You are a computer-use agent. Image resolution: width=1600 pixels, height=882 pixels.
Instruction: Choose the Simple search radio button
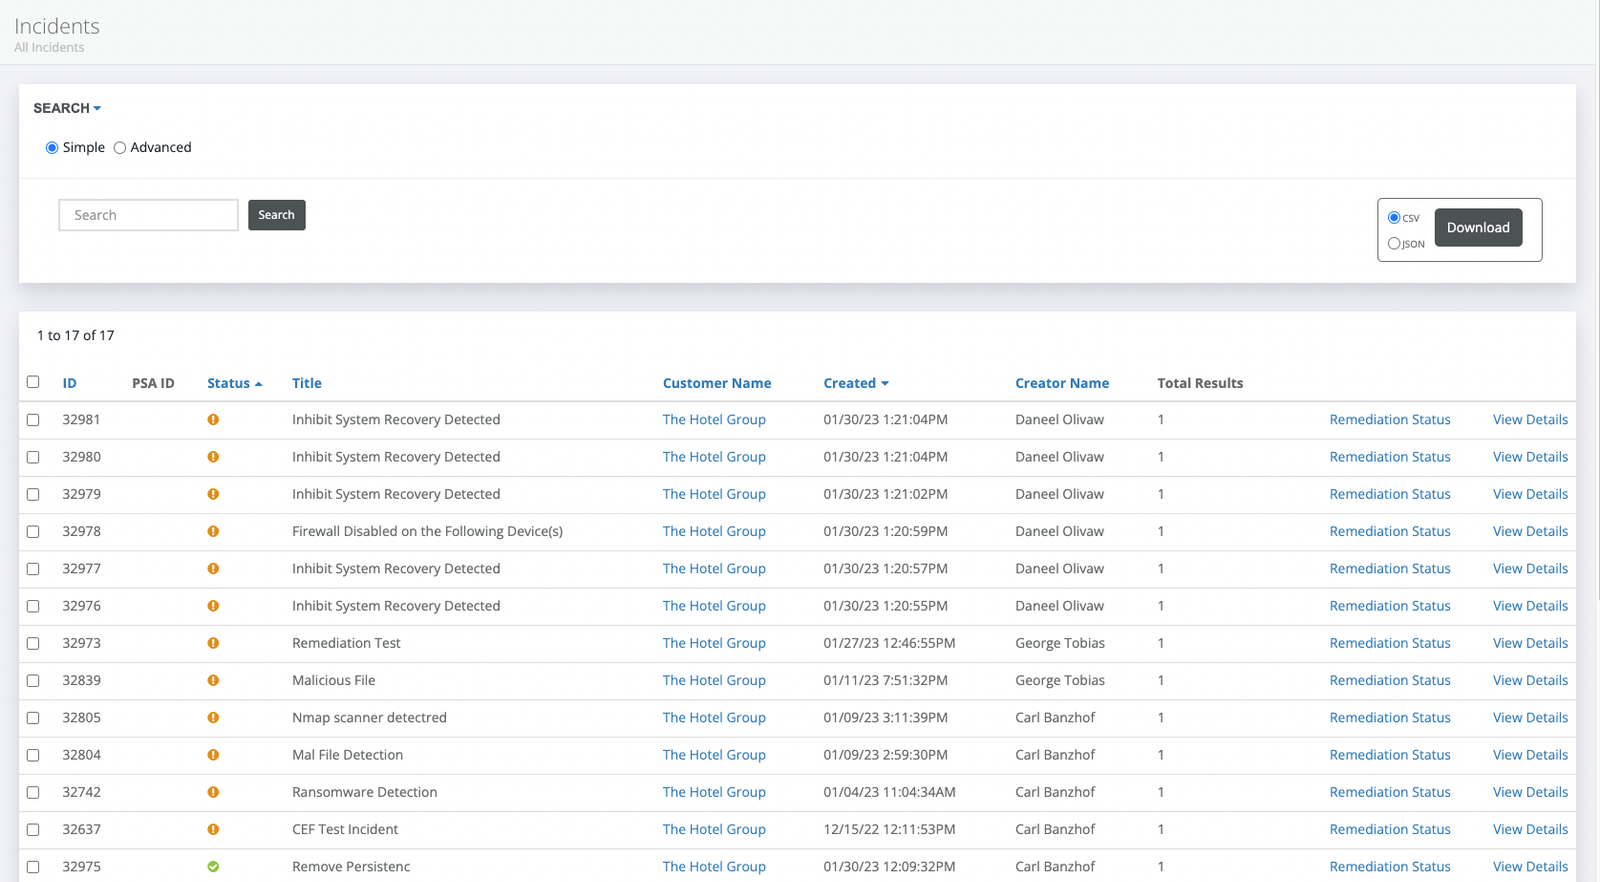pos(52,148)
